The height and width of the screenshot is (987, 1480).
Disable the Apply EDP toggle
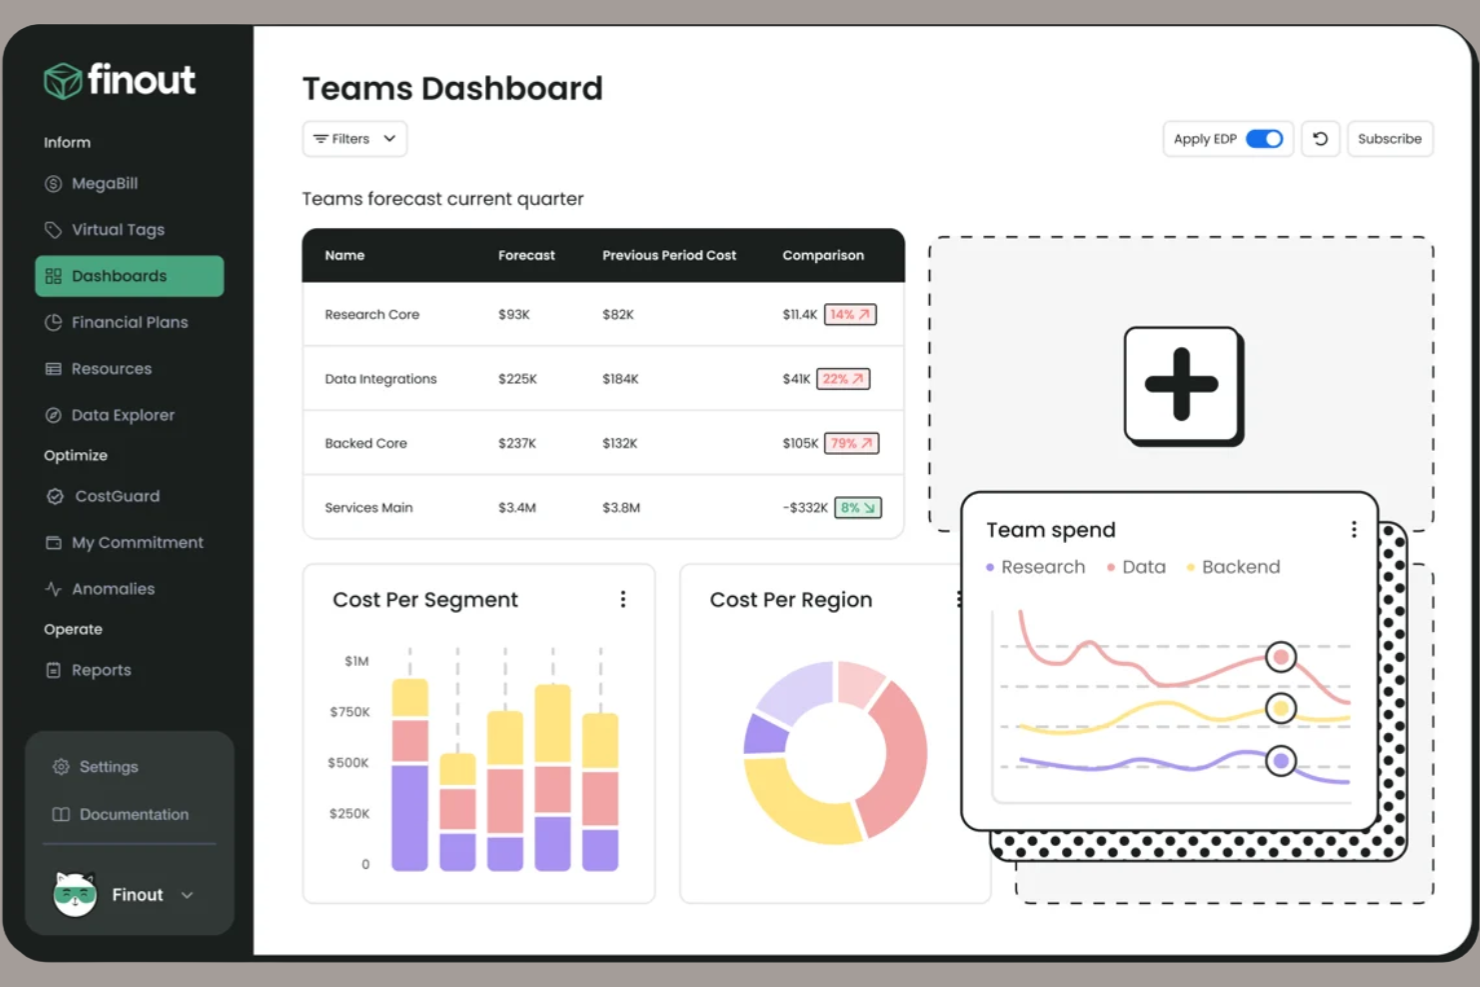pos(1263,138)
